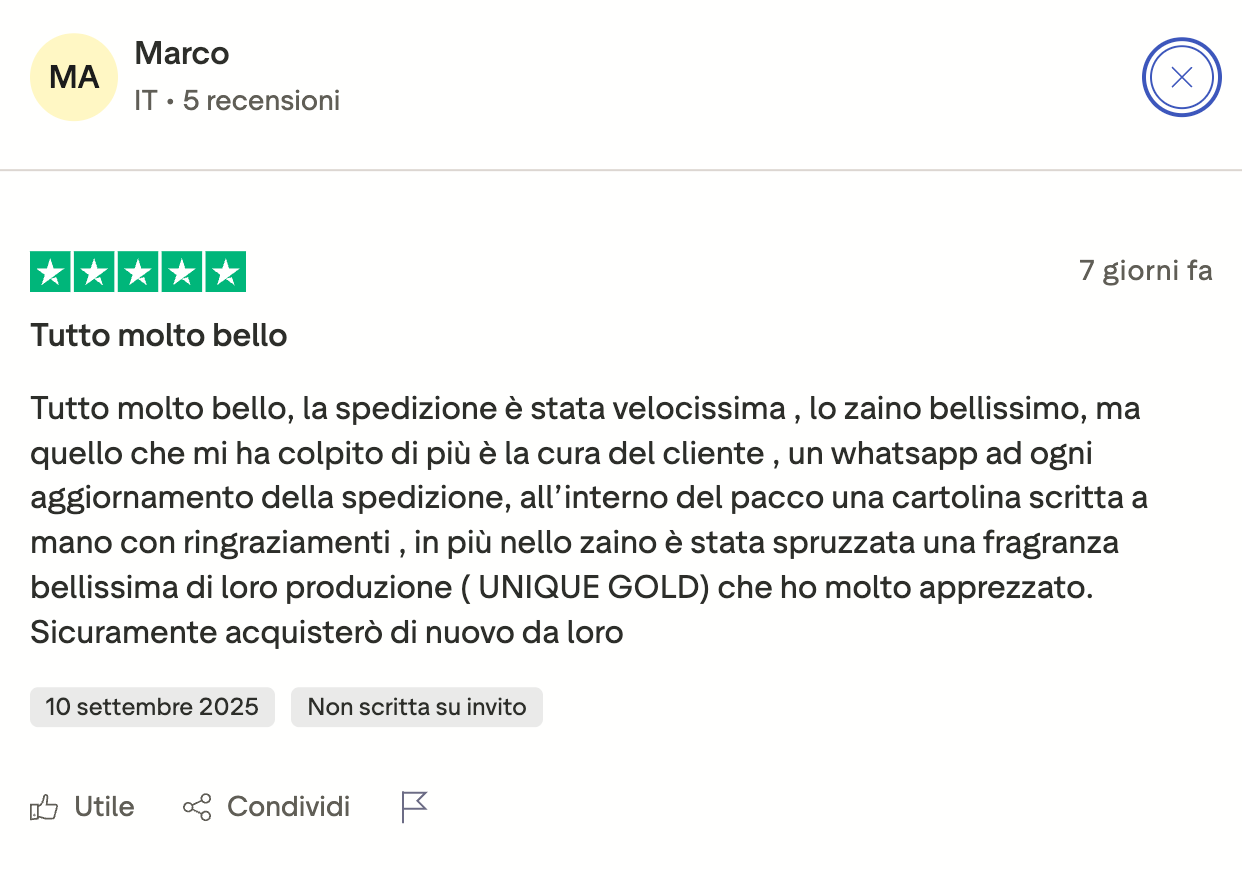1242x870 pixels.
Task: Click the IT country code label
Action: [146, 101]
